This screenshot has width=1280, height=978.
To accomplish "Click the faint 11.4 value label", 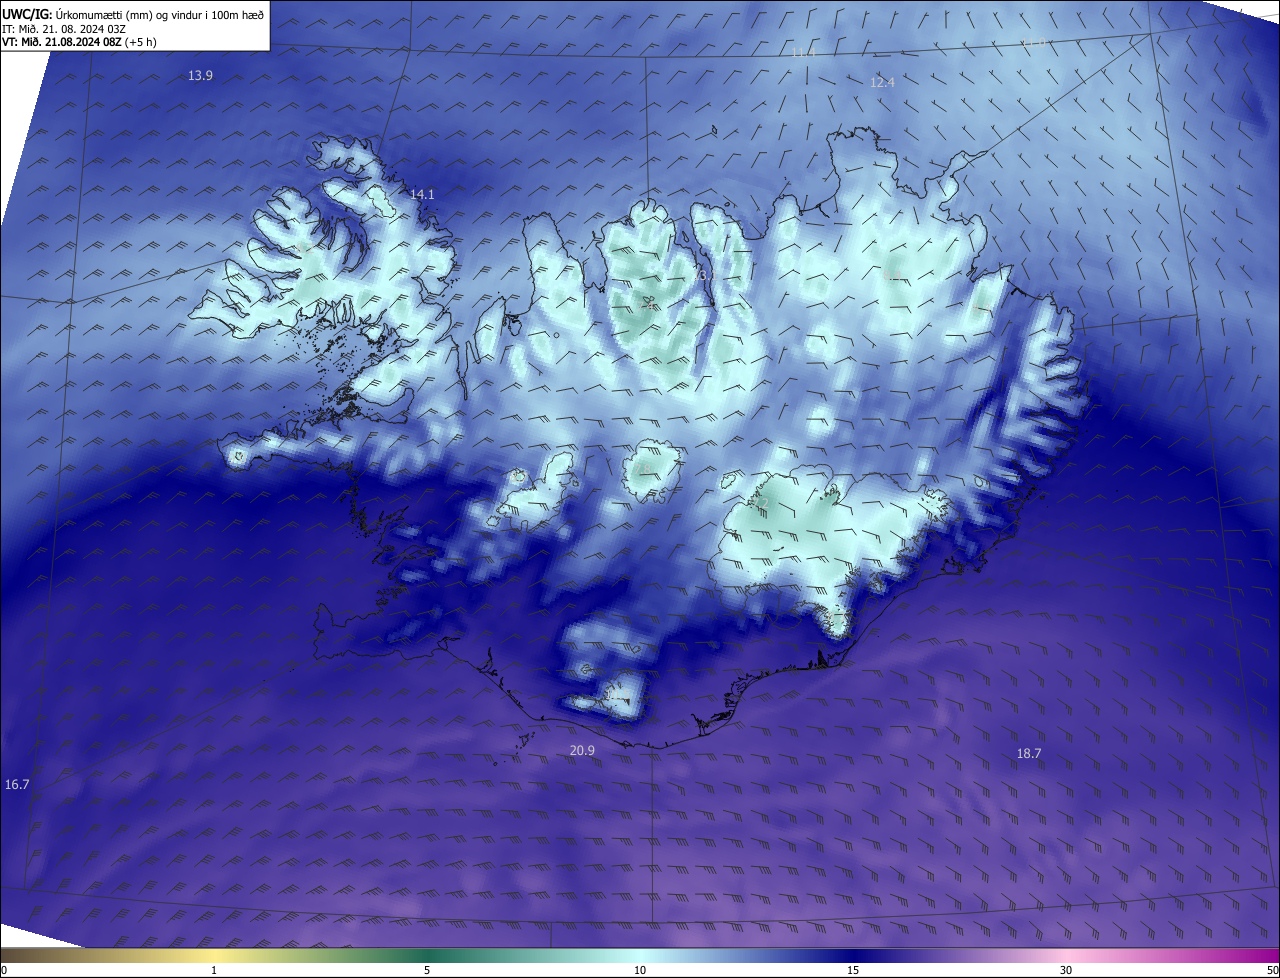I will coord(804,52).
